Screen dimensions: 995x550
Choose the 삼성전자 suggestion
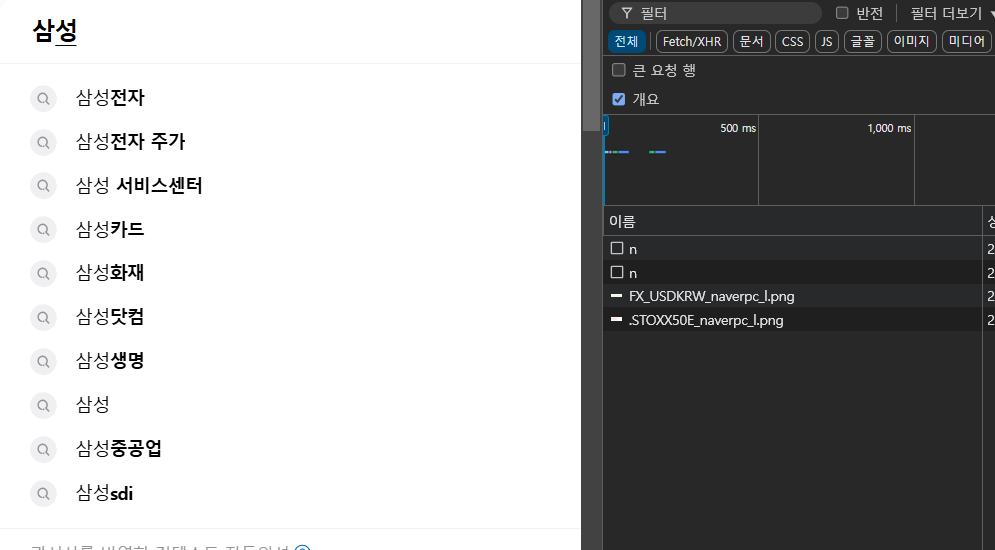point(110,98)
